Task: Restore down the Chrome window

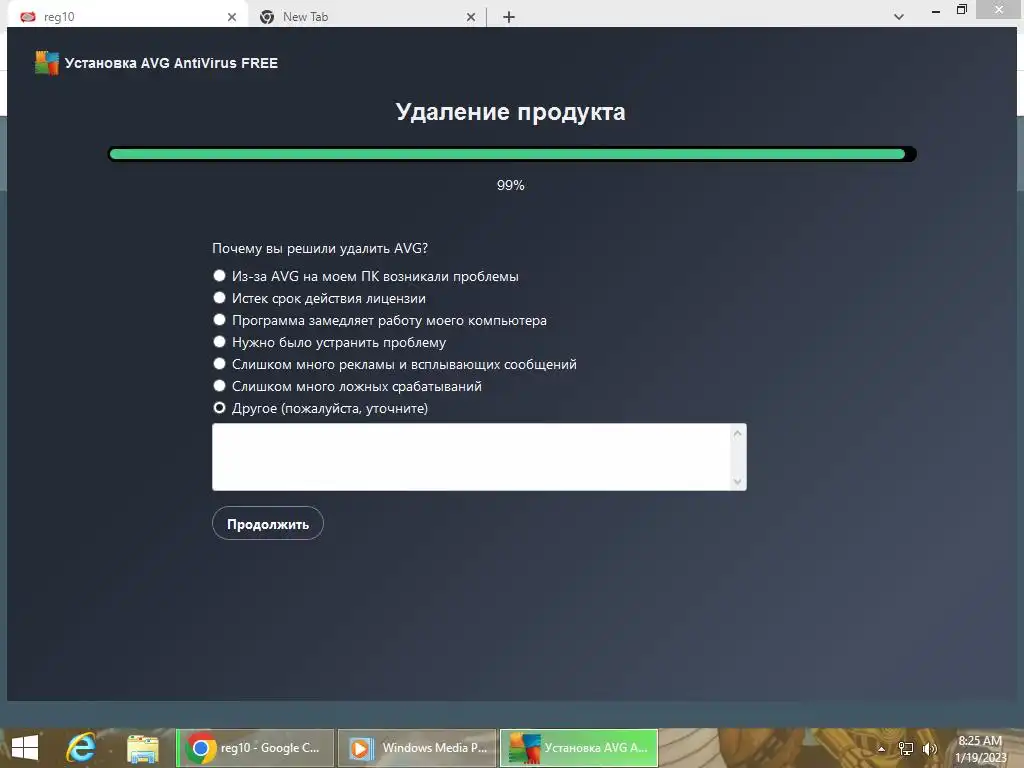Action: [x=961, y=9]
